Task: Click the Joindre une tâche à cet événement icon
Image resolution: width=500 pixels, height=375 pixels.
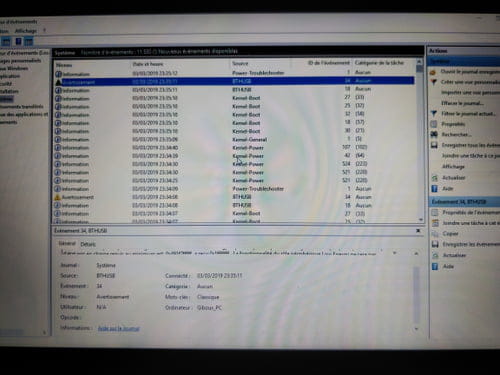Action: pos(435,223)
